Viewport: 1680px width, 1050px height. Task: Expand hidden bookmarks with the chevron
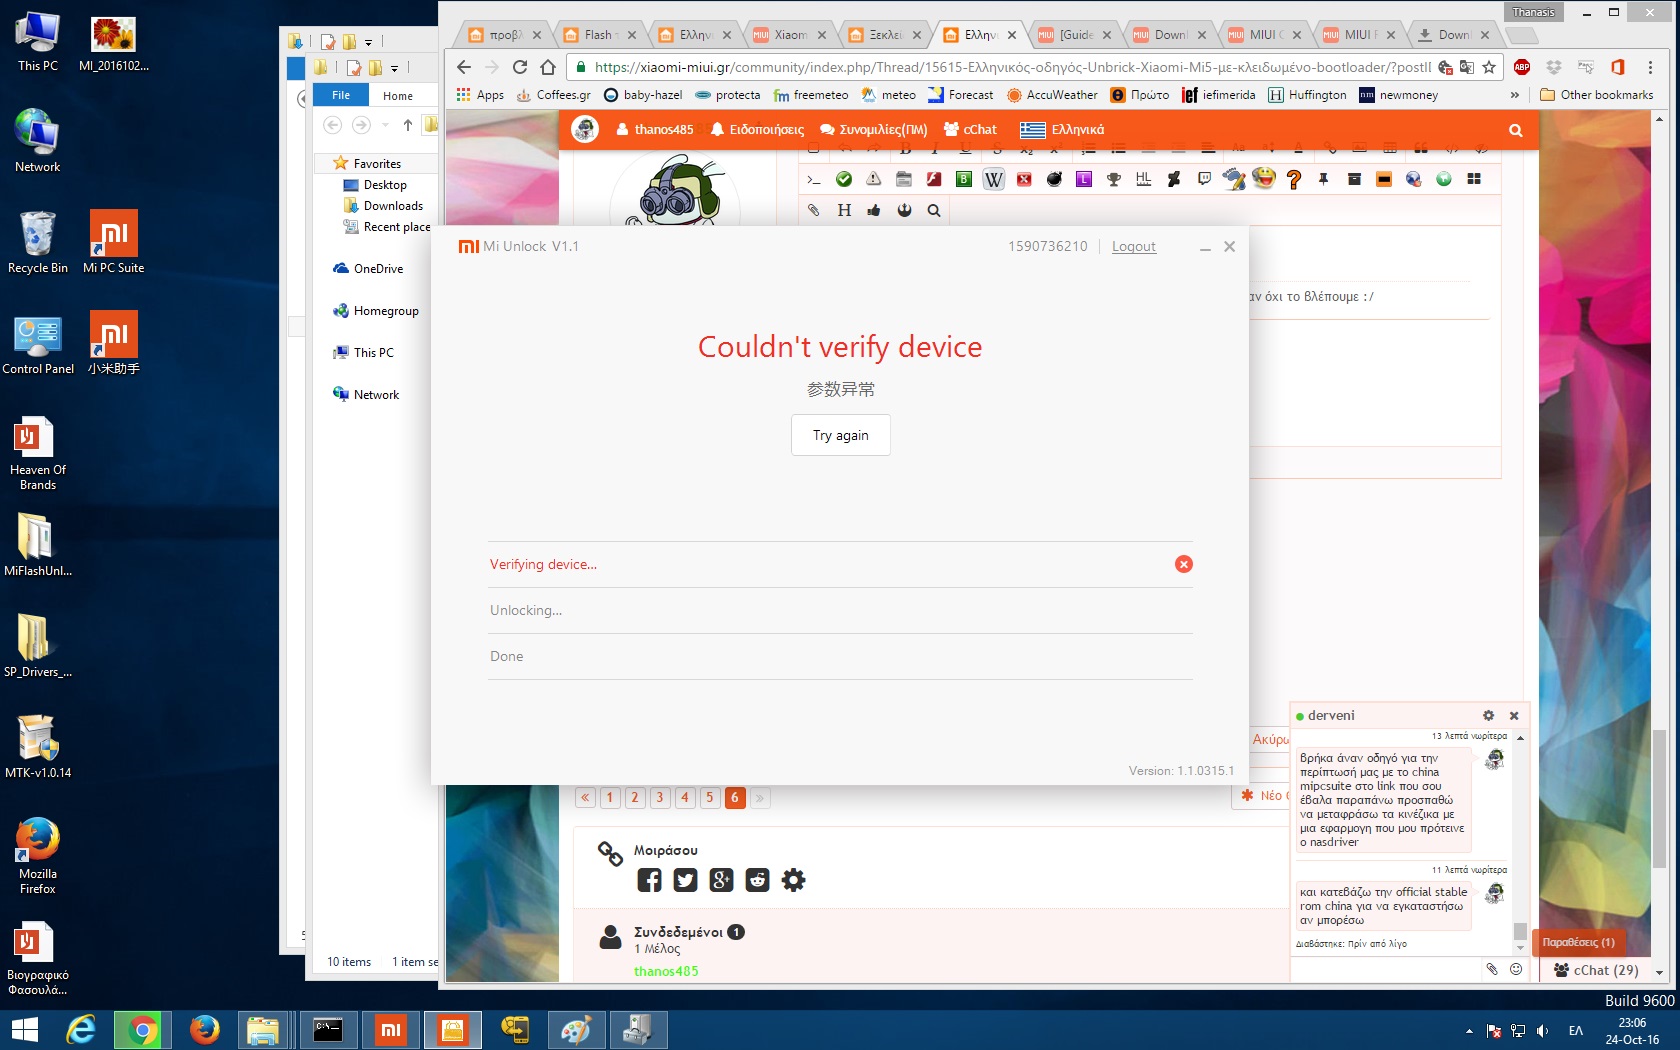pos(1514,95)
